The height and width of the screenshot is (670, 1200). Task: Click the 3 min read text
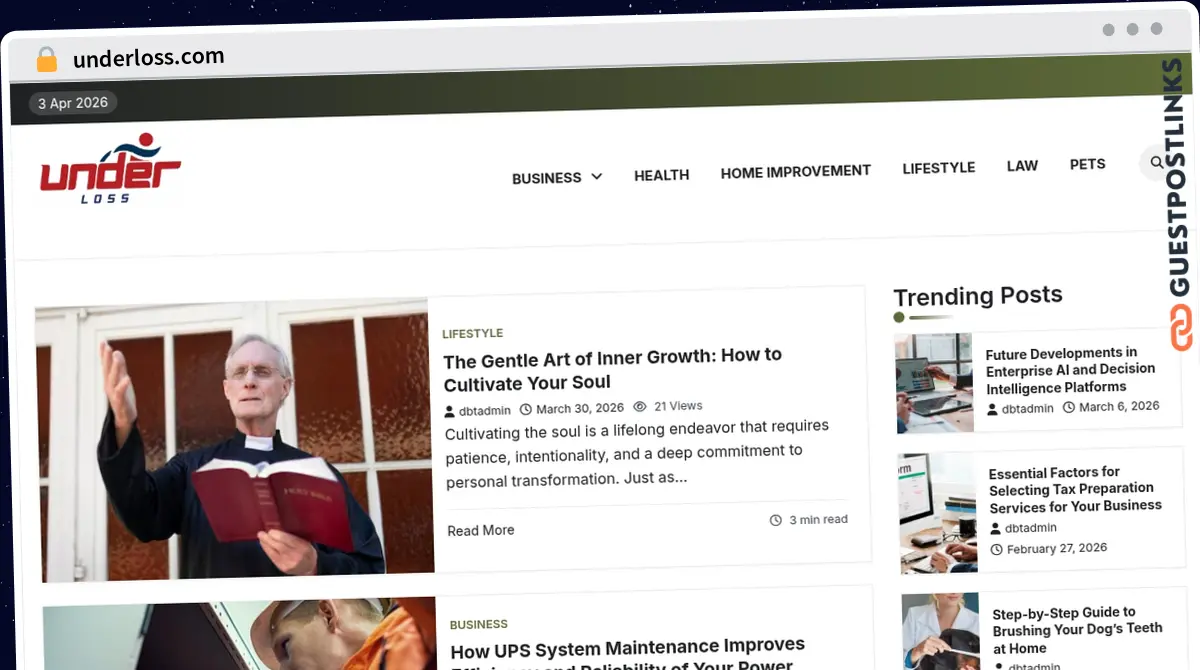tap(818, 520)
